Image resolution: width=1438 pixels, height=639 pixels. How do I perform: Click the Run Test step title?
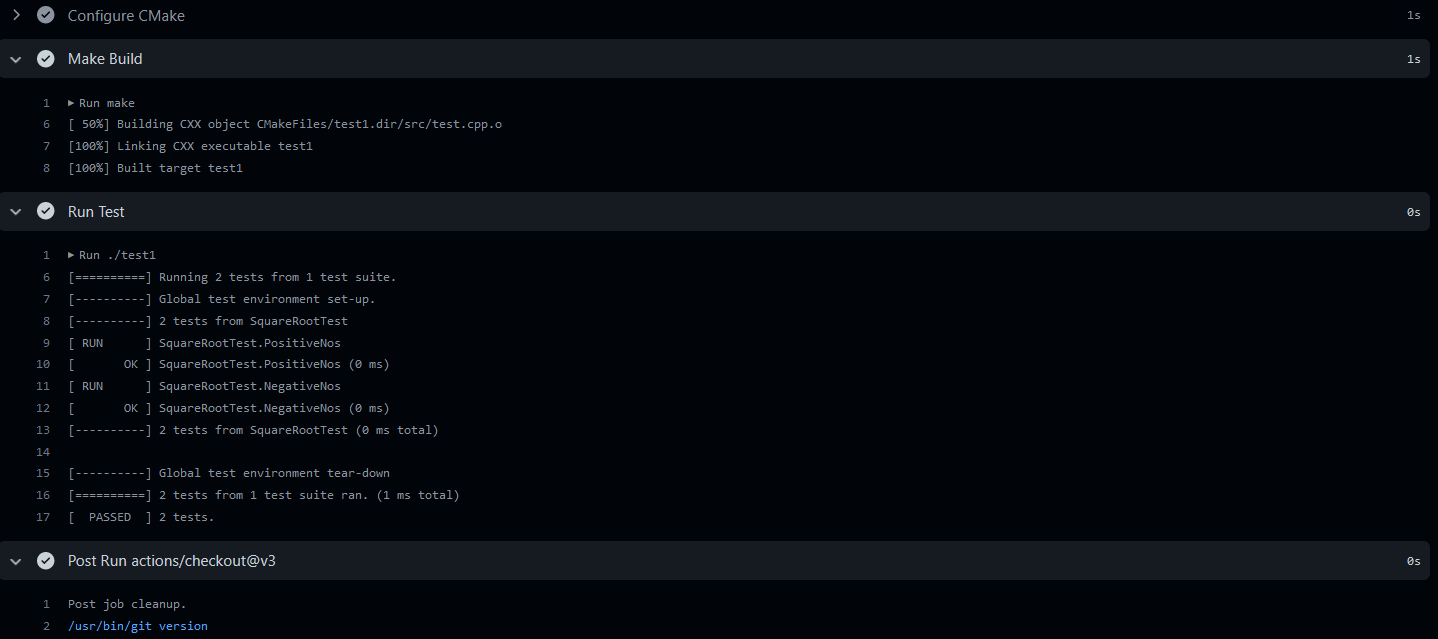point(96,211)
